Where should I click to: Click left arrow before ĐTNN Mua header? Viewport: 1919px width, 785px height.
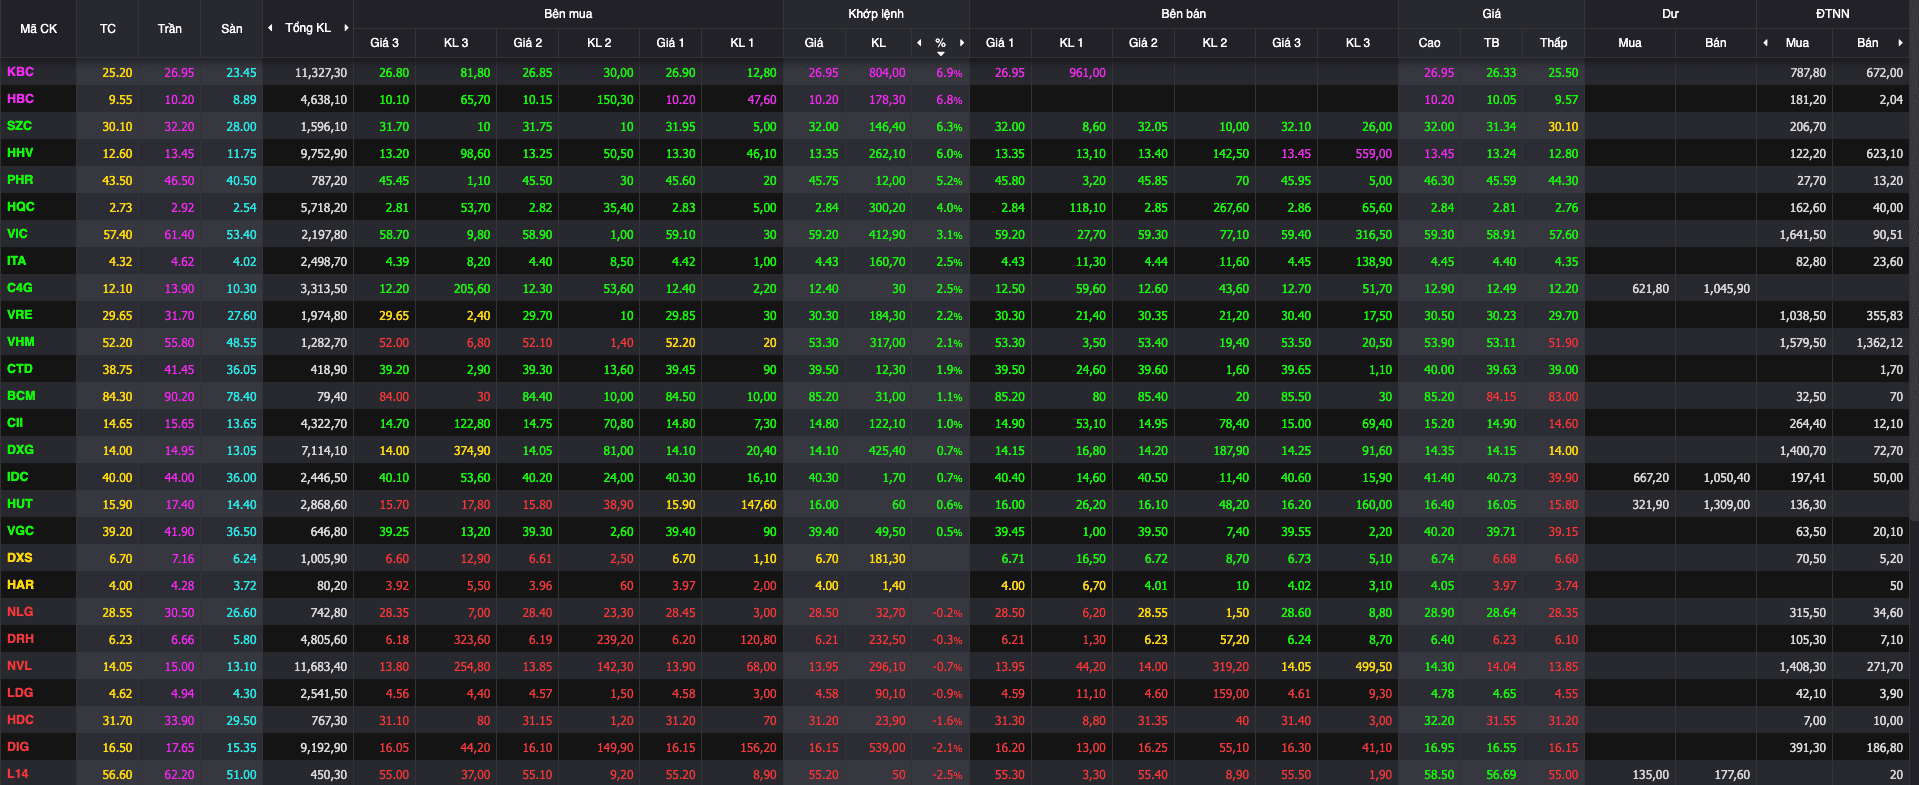[1765, 43]
